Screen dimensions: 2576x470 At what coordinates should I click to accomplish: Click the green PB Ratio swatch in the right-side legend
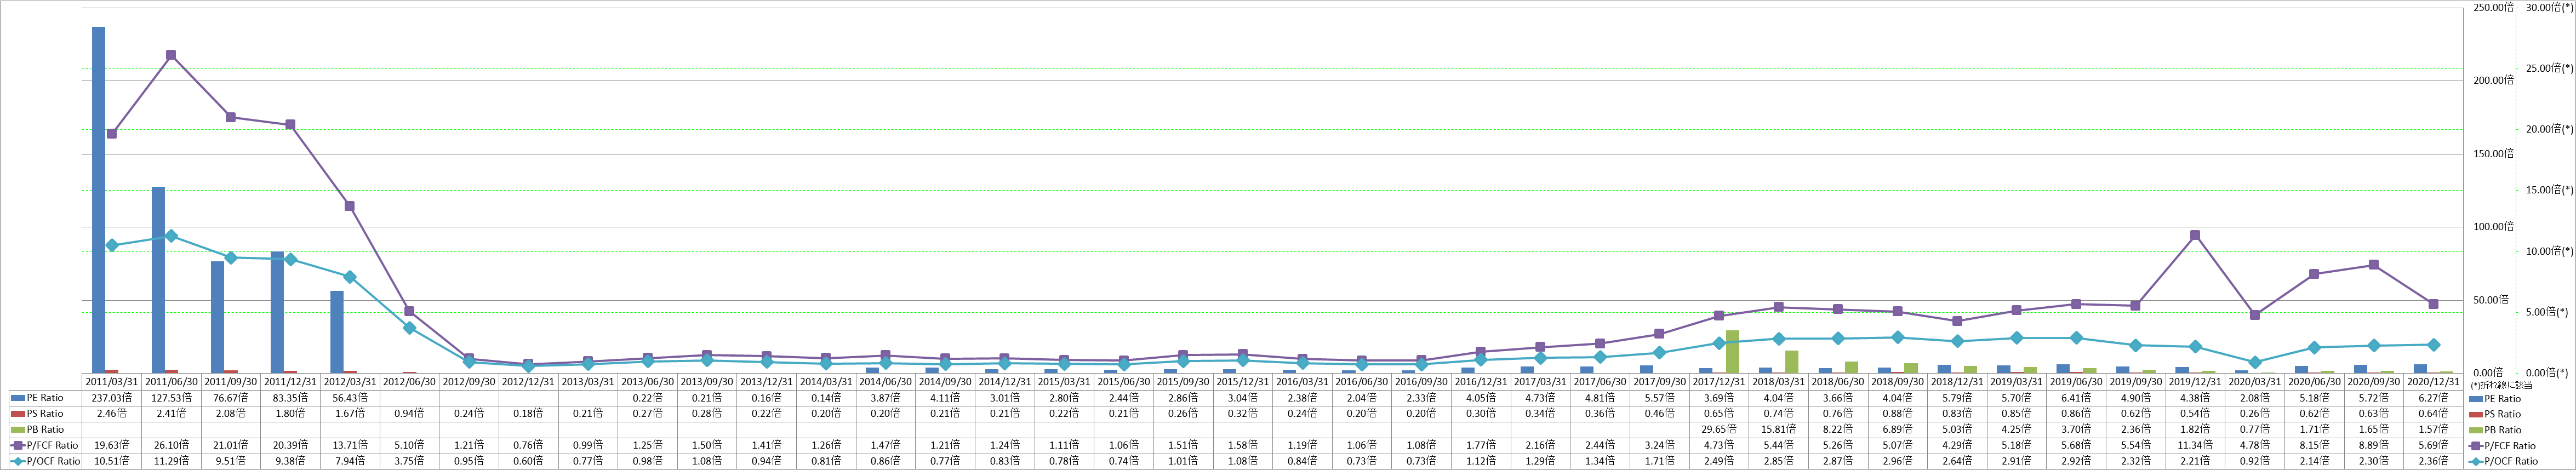(x=2475, y=430)
